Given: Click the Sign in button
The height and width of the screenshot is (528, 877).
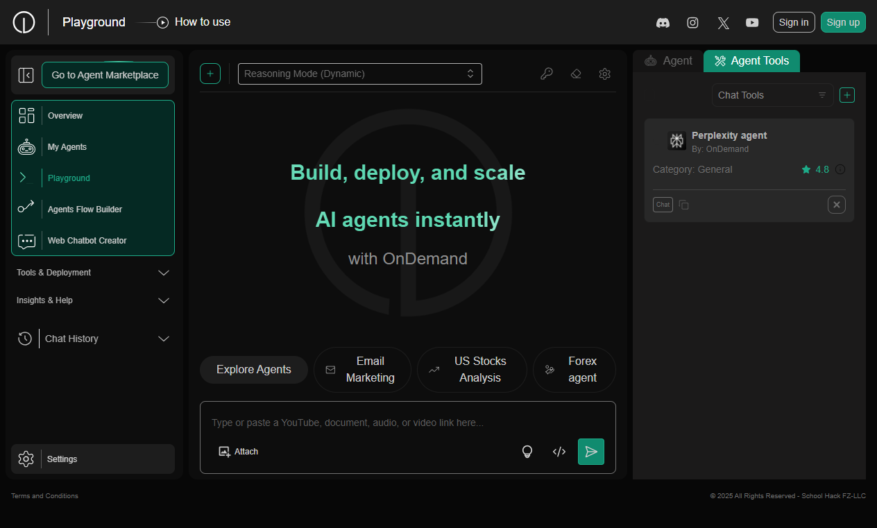Looking at the screenshot, I should 794,22.
